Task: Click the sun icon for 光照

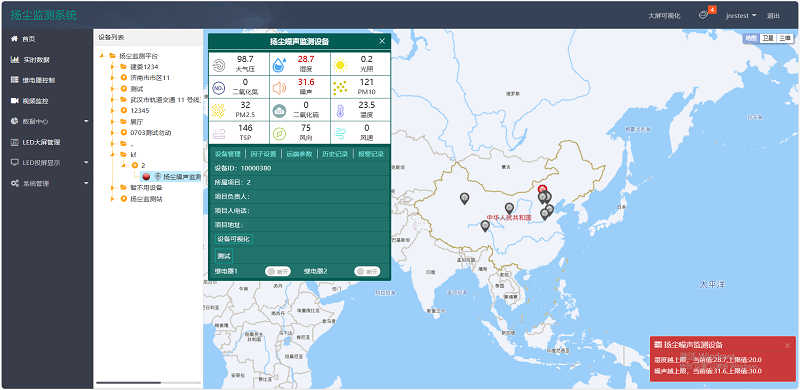Action: pos(340,65)
